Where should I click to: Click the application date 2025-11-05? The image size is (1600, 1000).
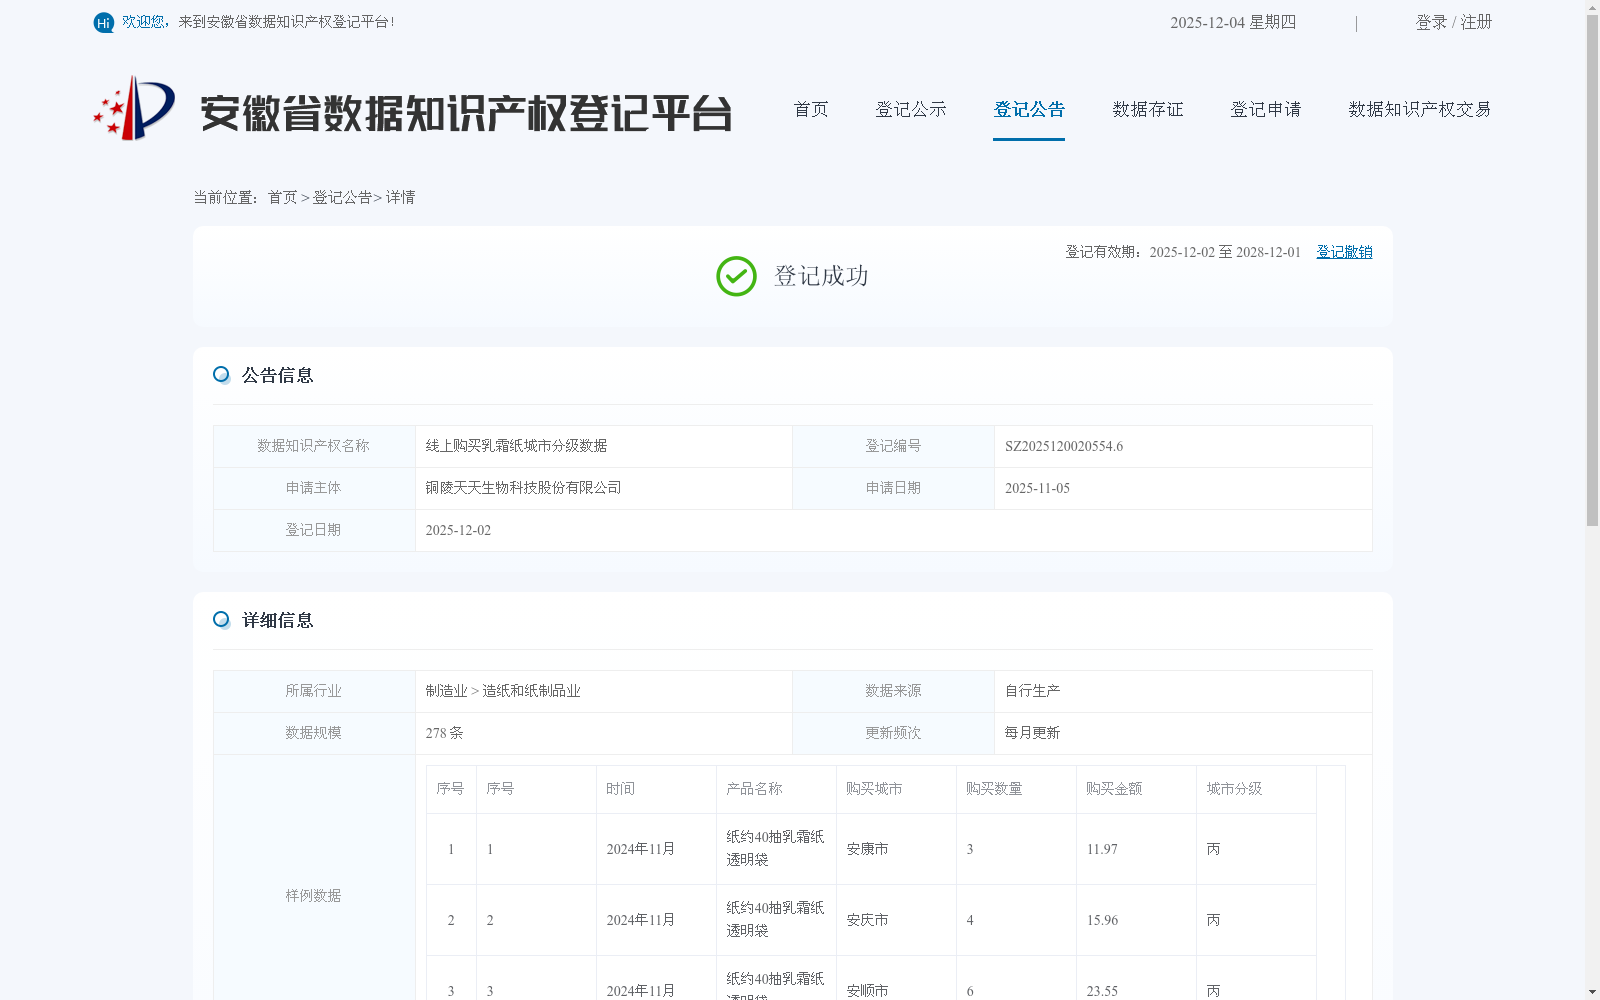(x=1037, y=488)
